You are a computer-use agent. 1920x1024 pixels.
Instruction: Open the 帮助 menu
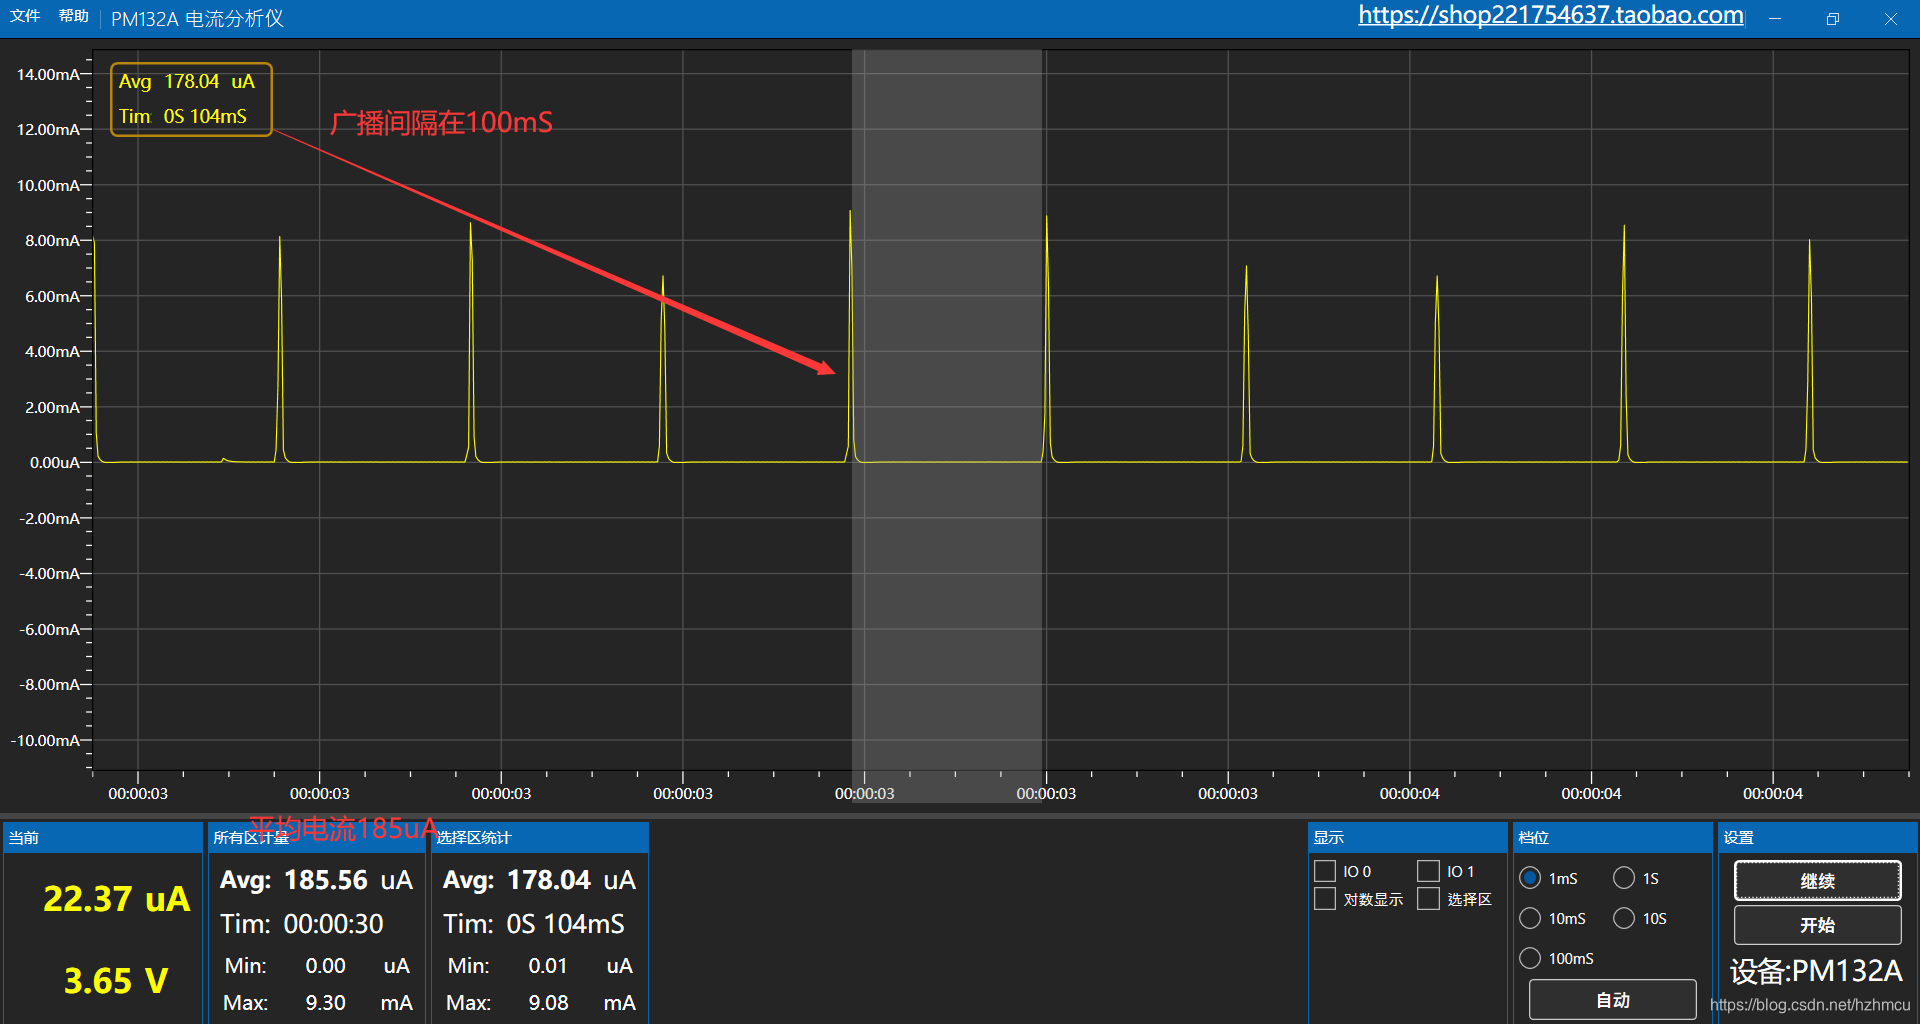click(x=73, y=16)
